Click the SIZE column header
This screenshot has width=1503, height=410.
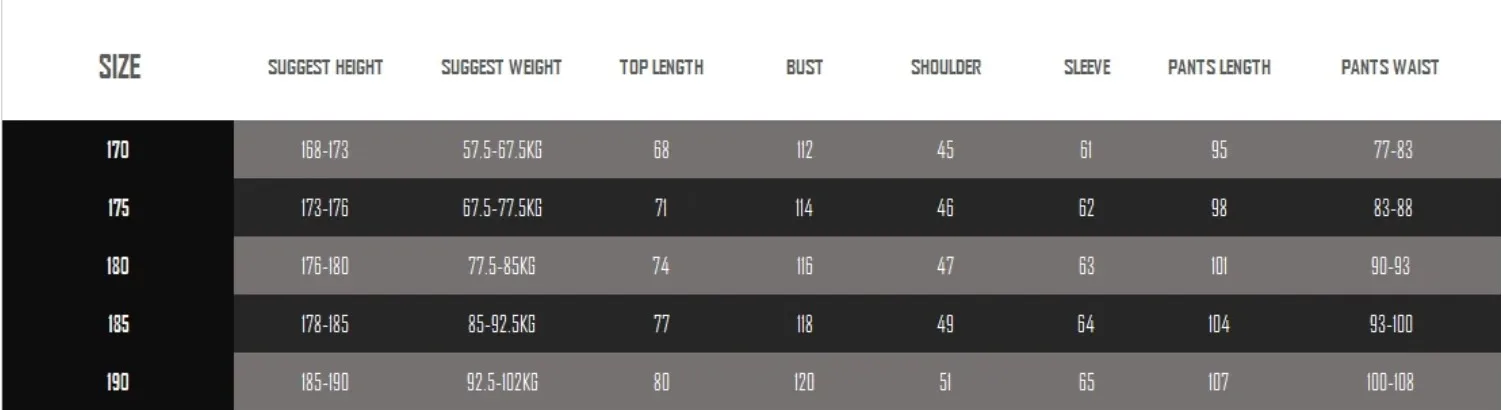click(119, 67)
